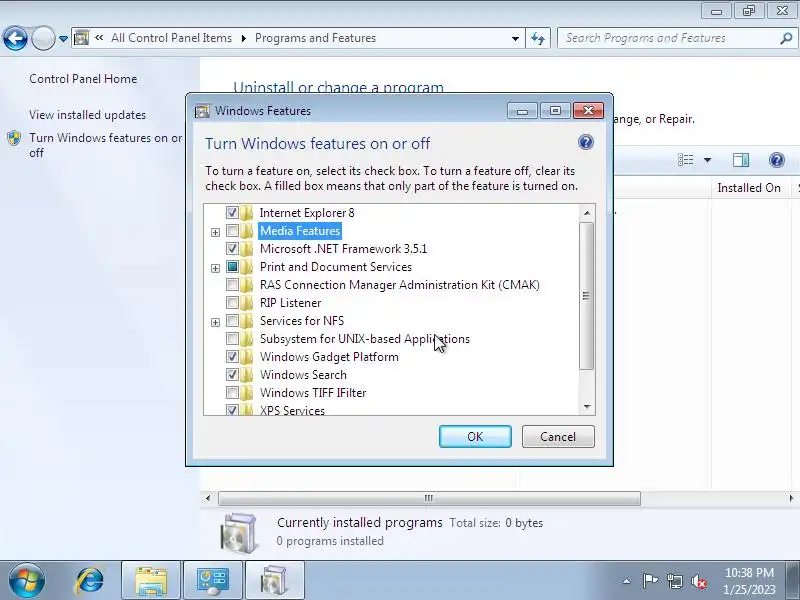This screenshot has height=600, width=800.
Task: Click the features list scrollbar thumb
Action: coord(586,296)
